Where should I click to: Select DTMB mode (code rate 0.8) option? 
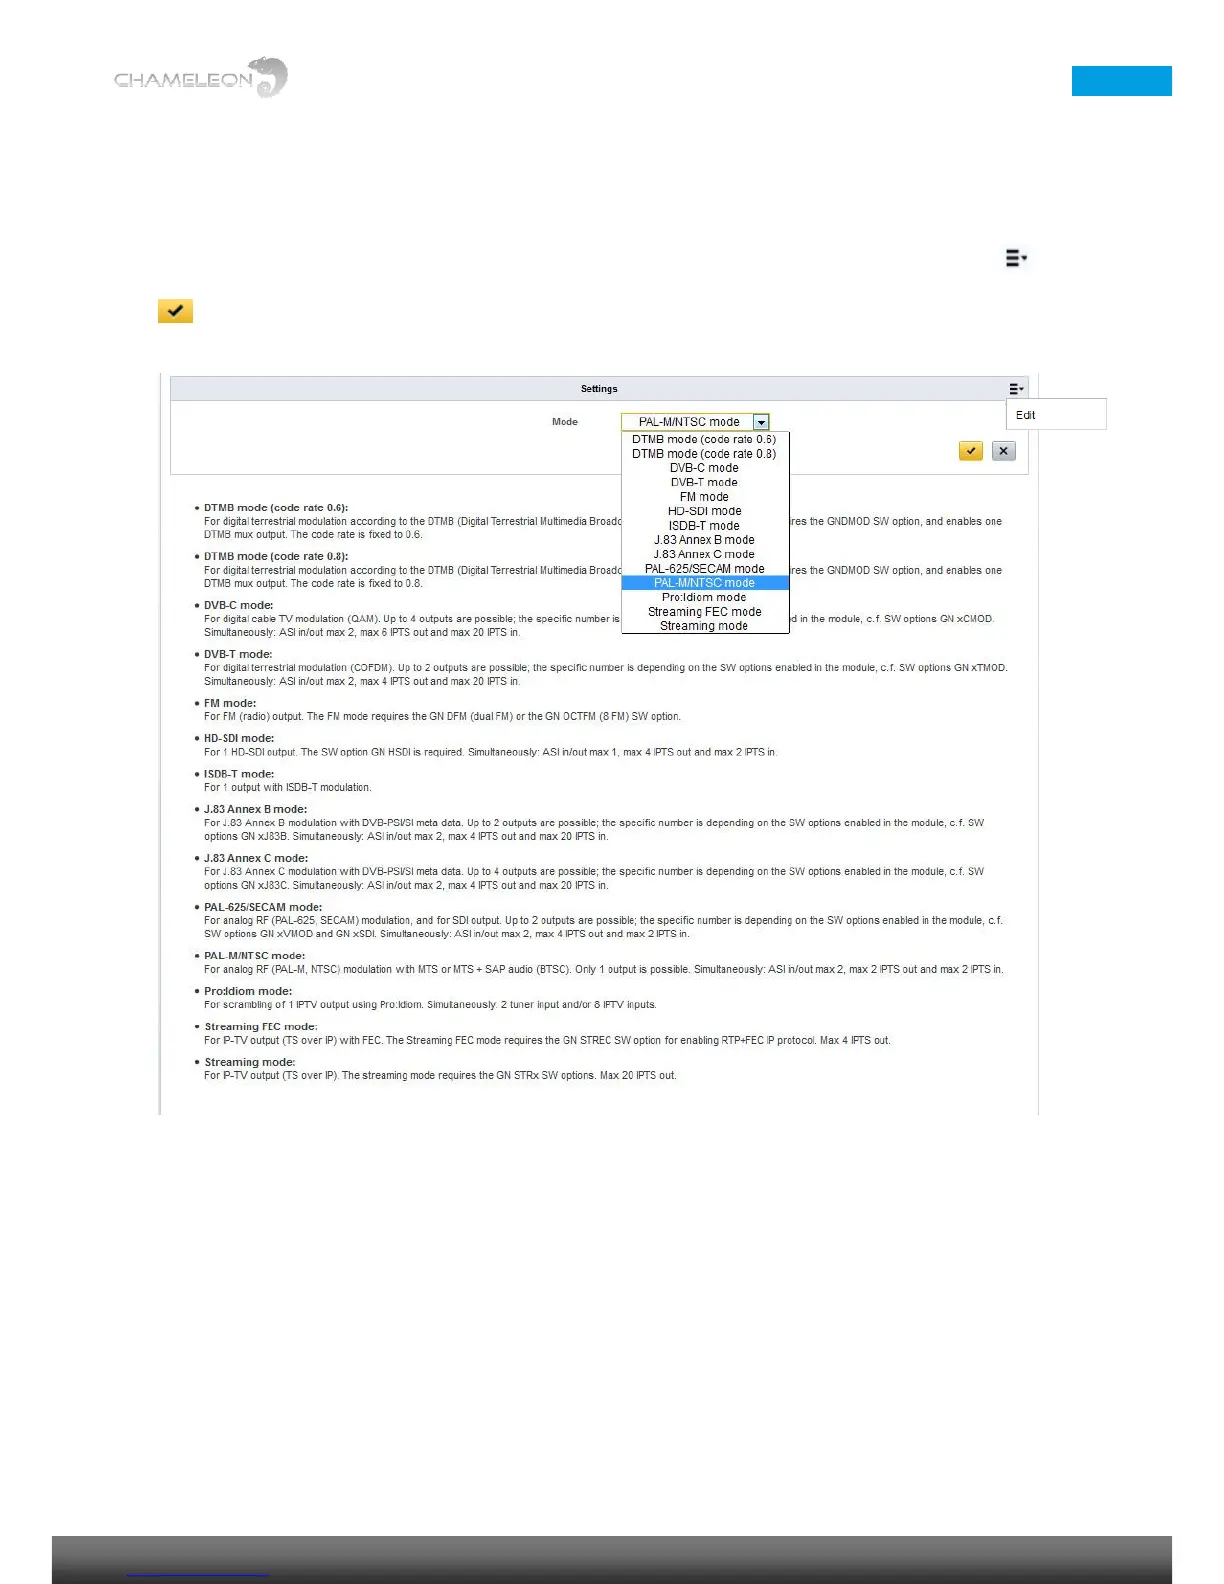pos(705,454)
